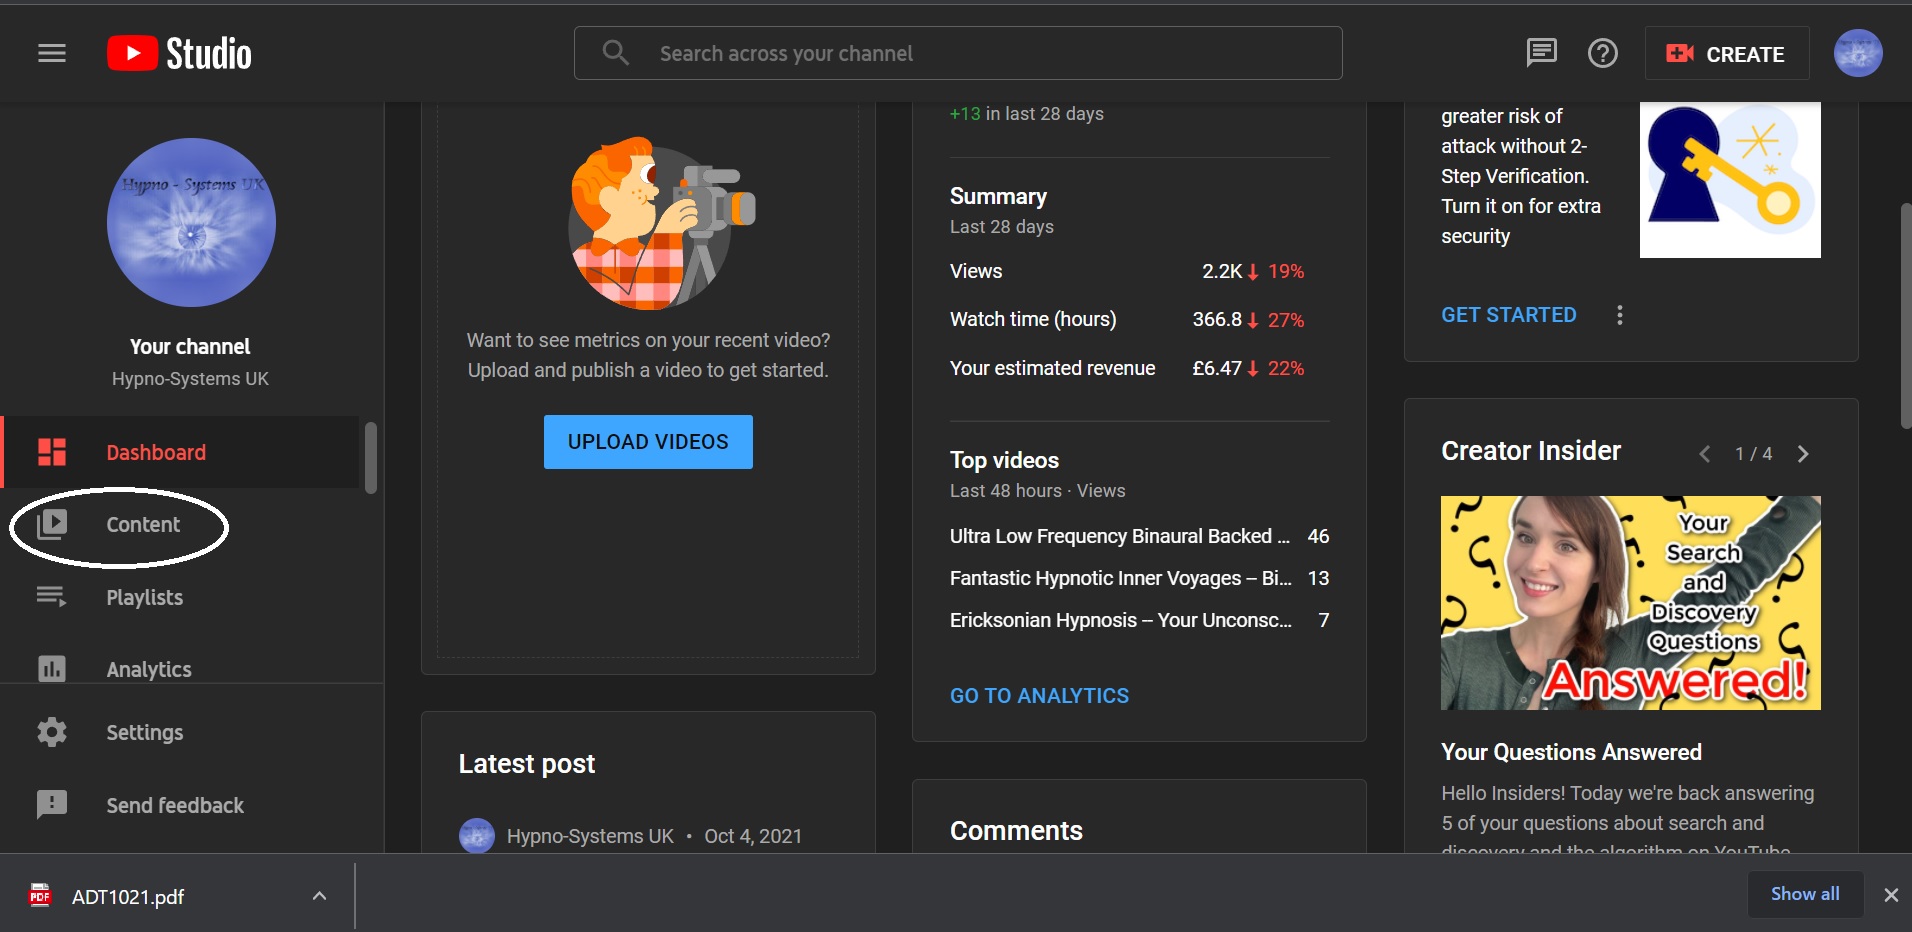1912x932 pixels.
Task: Click the Send feedback icon
Action: tap(52, 805)
